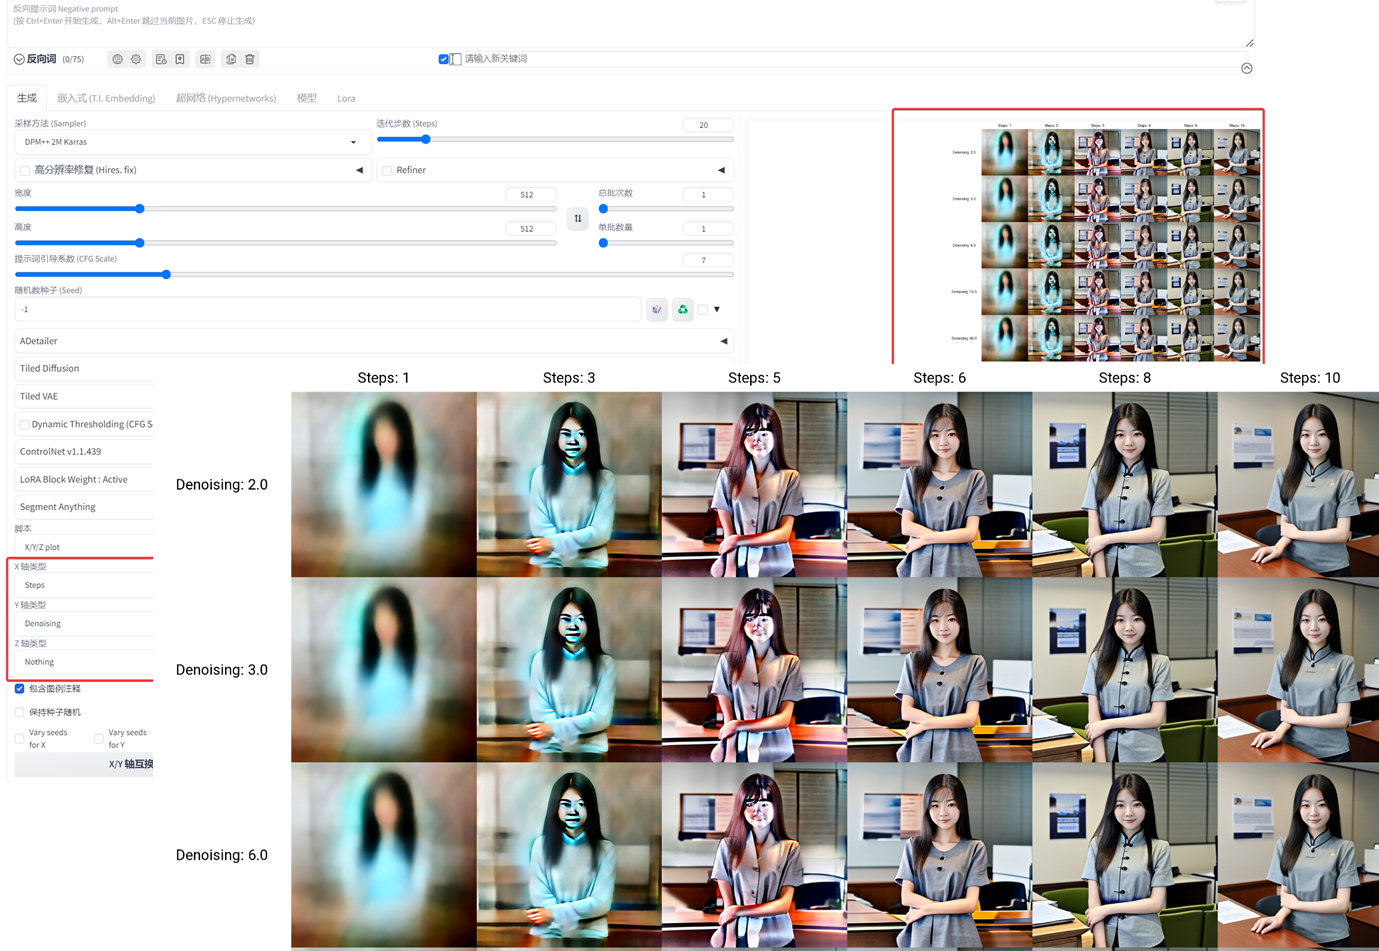The image size is (1379, 951).
Task: Click the recycle icon to reuse last seed
Action: [682, 310]
